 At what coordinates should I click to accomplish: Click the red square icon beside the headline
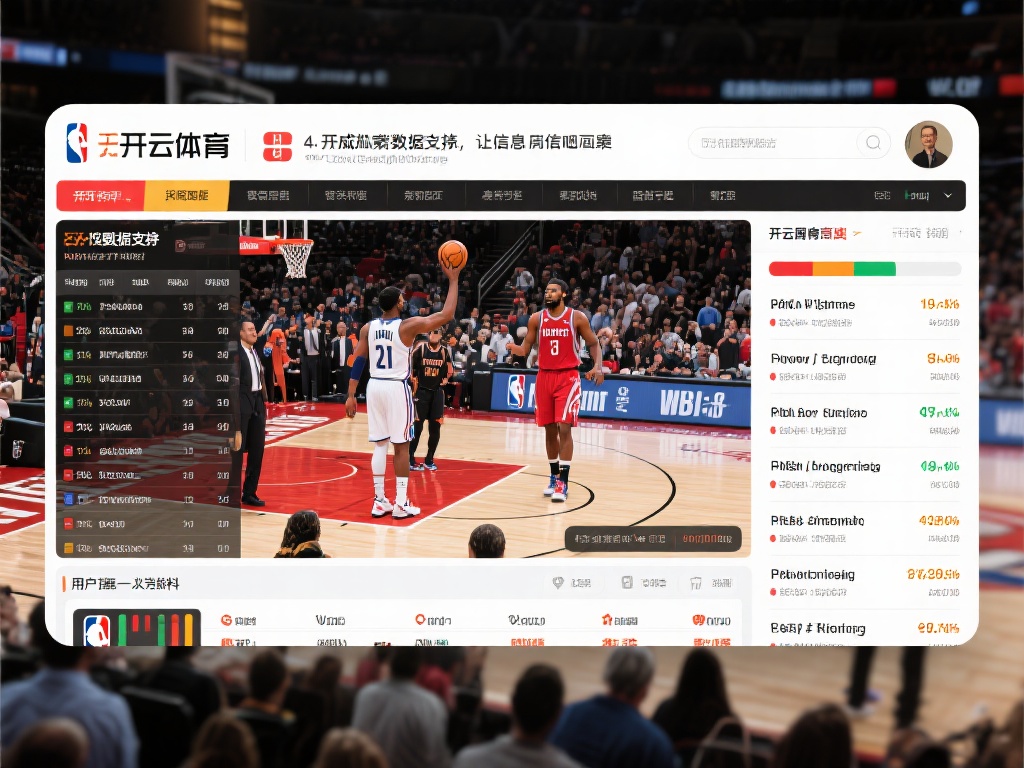pyautogui.click(x=277, y=146)
